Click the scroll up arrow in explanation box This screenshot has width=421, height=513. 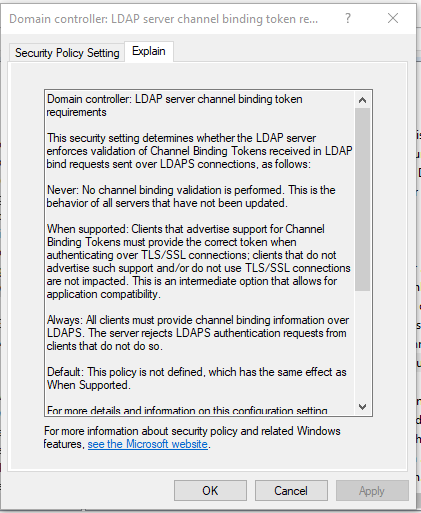pyautogui.click(x=362, y=100)
